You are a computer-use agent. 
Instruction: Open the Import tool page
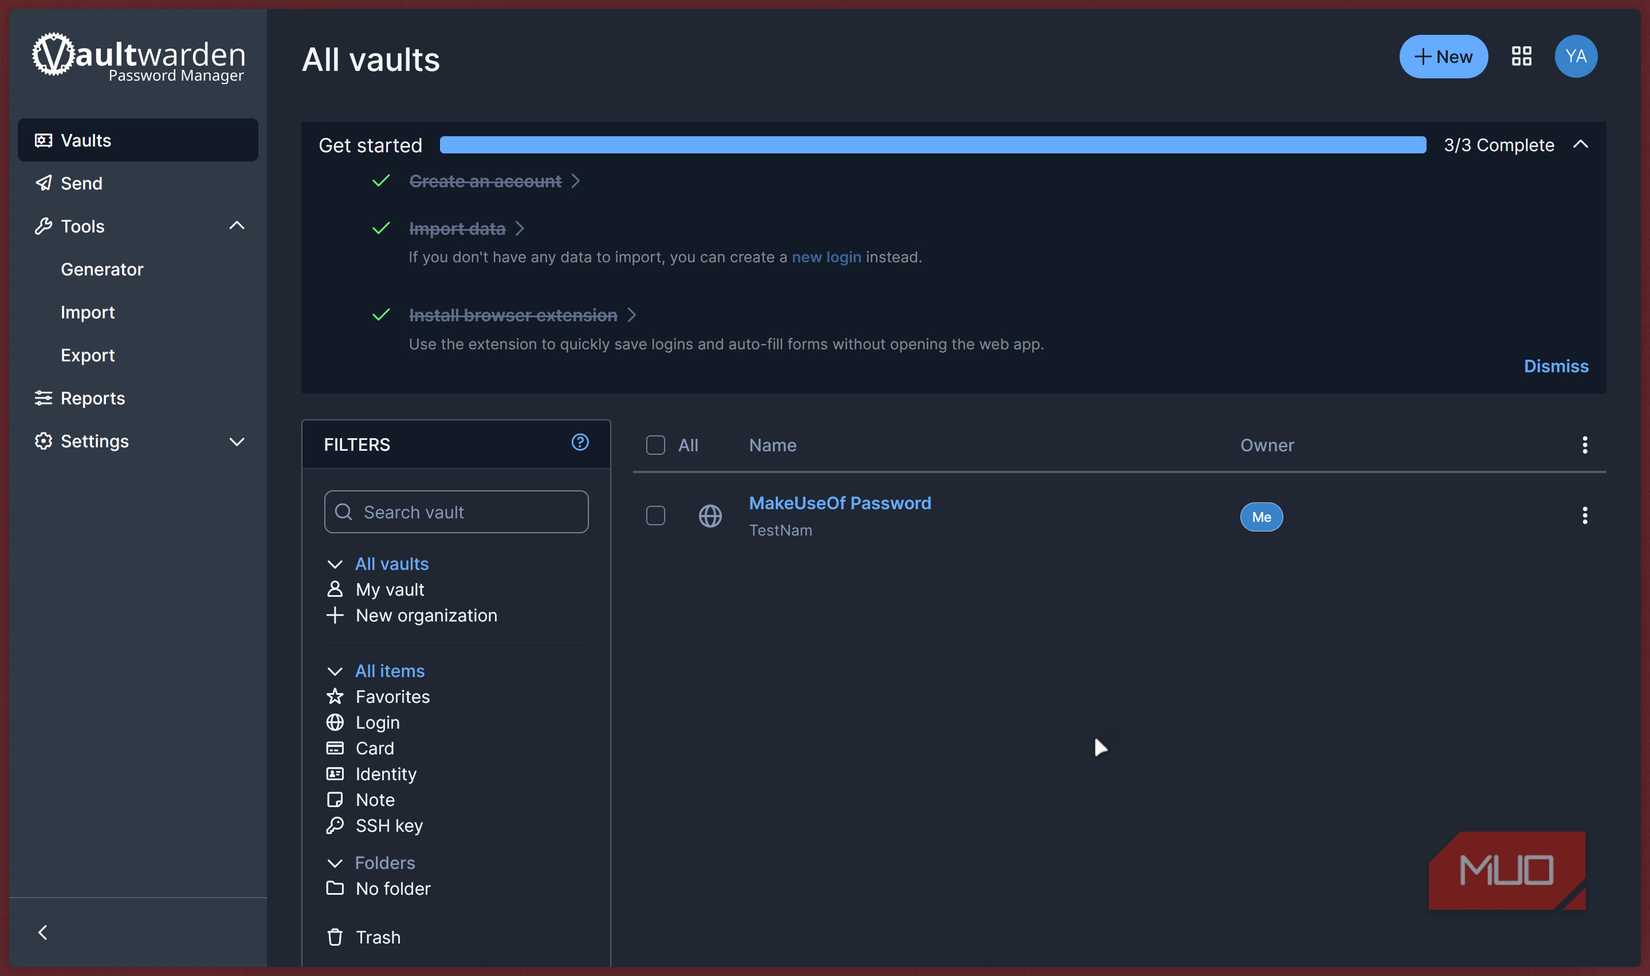pos(88,312)
